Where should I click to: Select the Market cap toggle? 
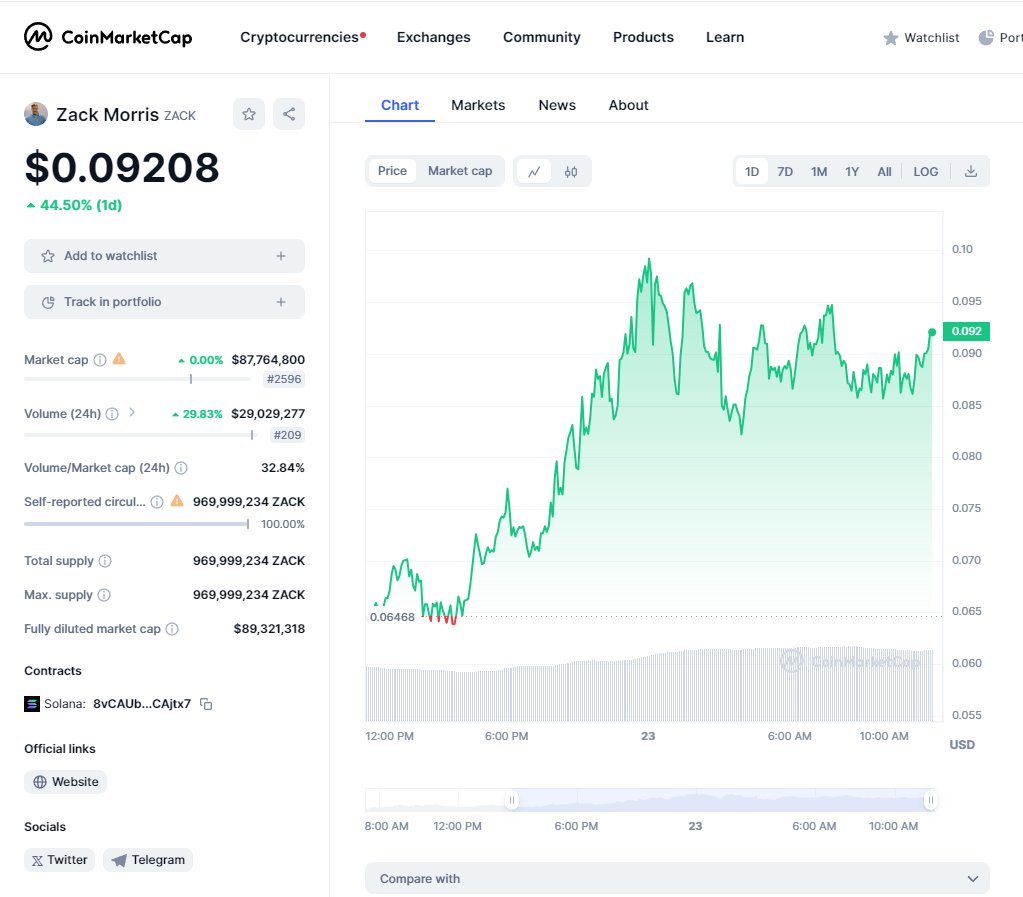click(x=460, y=171)
